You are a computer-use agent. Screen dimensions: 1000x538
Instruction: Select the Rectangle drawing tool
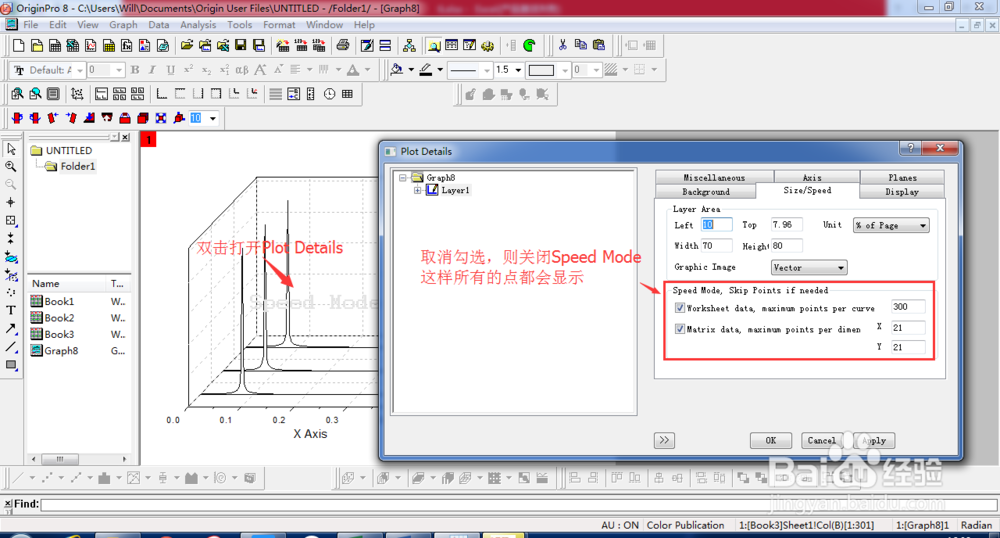coord(11,365)
